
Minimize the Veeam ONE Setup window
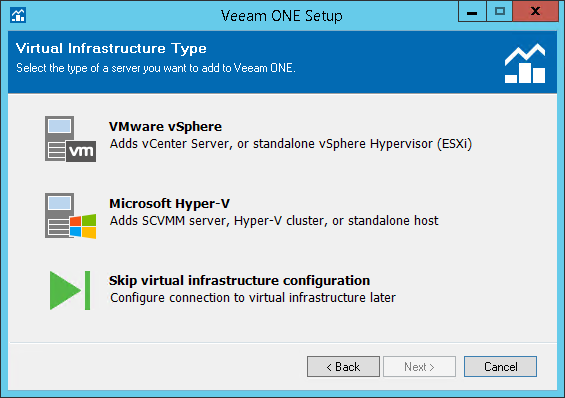coord(472,12)
